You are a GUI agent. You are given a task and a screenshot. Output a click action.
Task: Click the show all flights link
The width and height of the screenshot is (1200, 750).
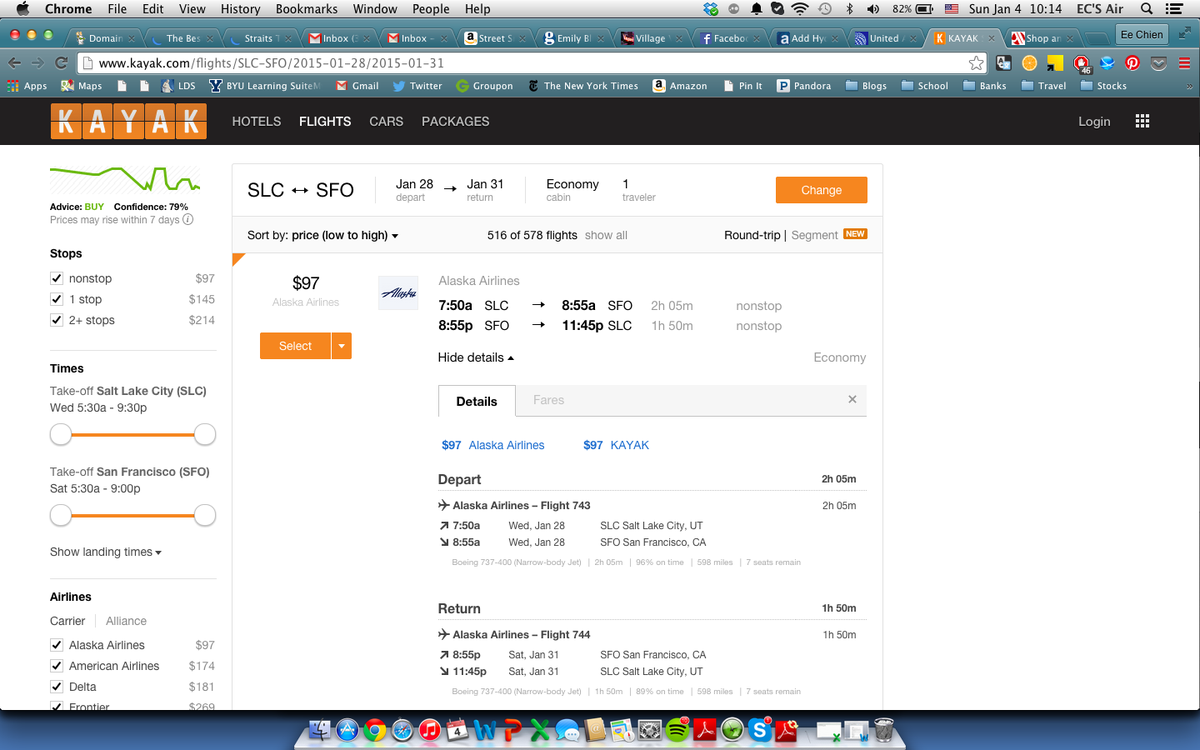pyautogui.click(x=606, y=235)
